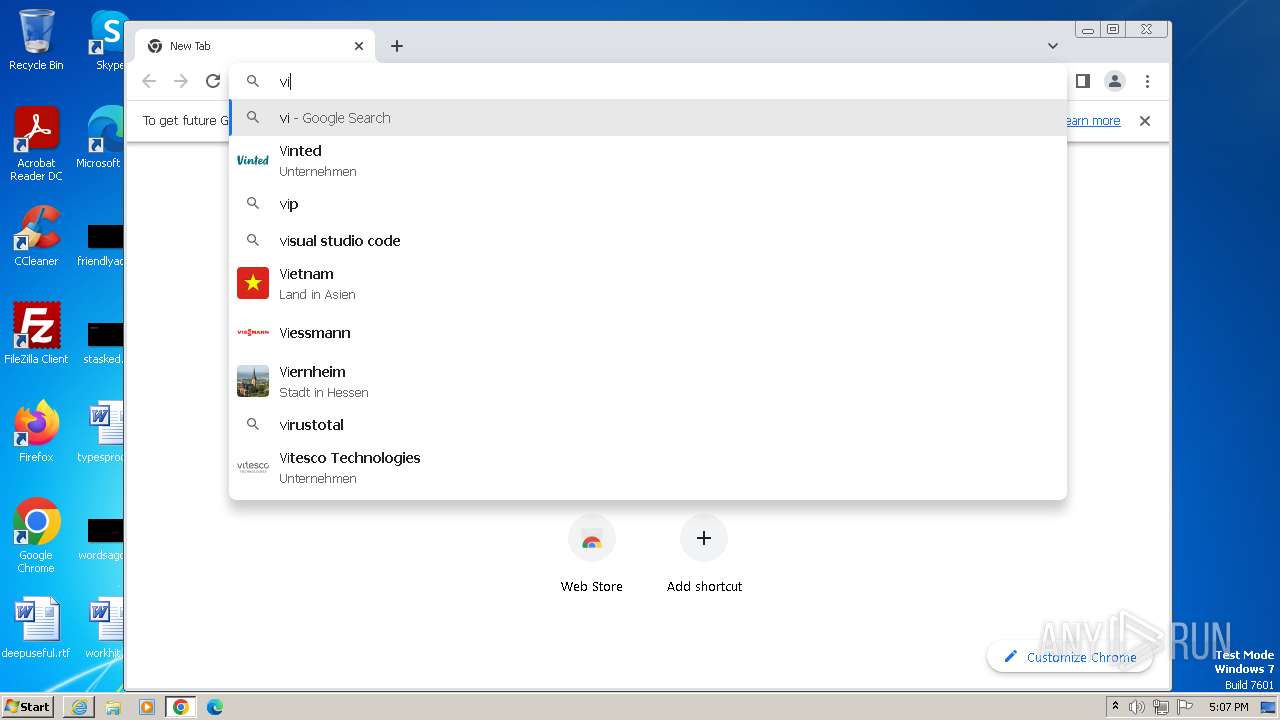Open the Skype desktop icon
This screenshot has width=1280, height=720.
[108, 40]
